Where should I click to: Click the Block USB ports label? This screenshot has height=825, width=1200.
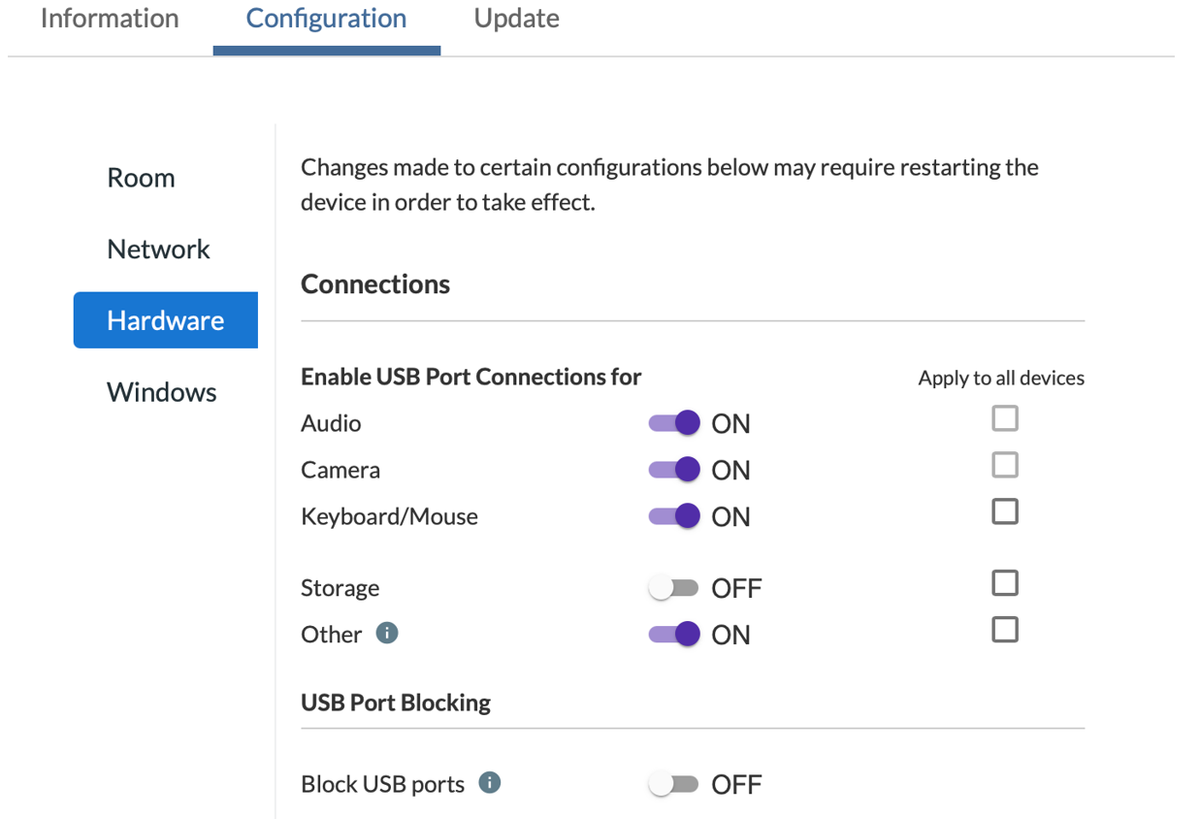tap(383, 784)
